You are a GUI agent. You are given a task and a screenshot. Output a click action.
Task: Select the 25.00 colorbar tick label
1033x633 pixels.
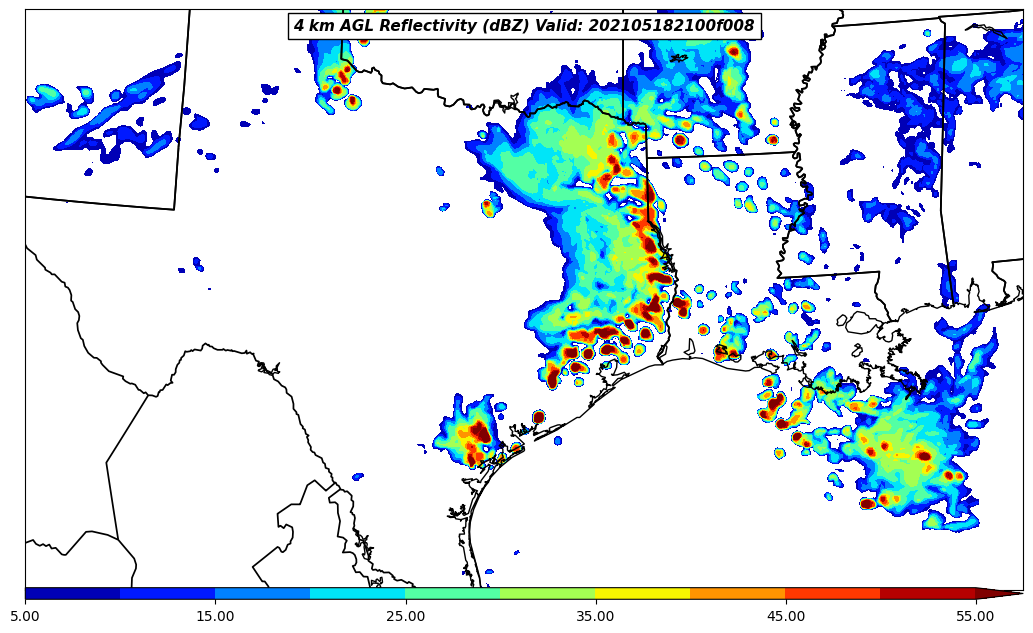(405, 616)
